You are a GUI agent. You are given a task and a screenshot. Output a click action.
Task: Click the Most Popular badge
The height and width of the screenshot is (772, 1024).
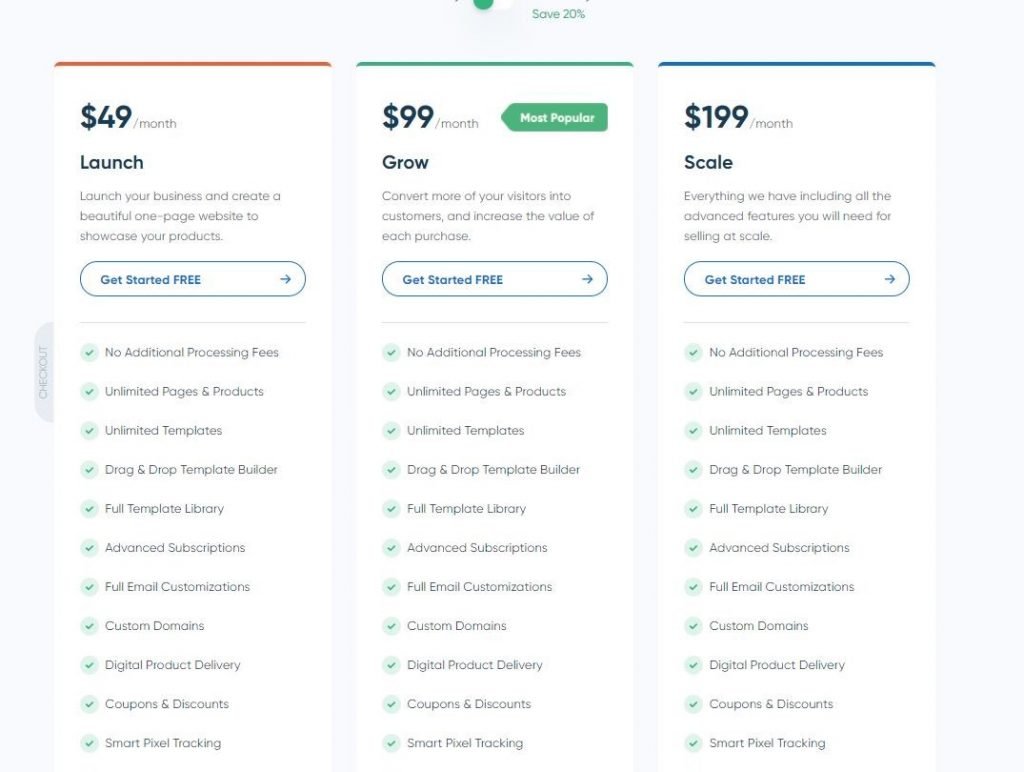[x=554, y=118]
